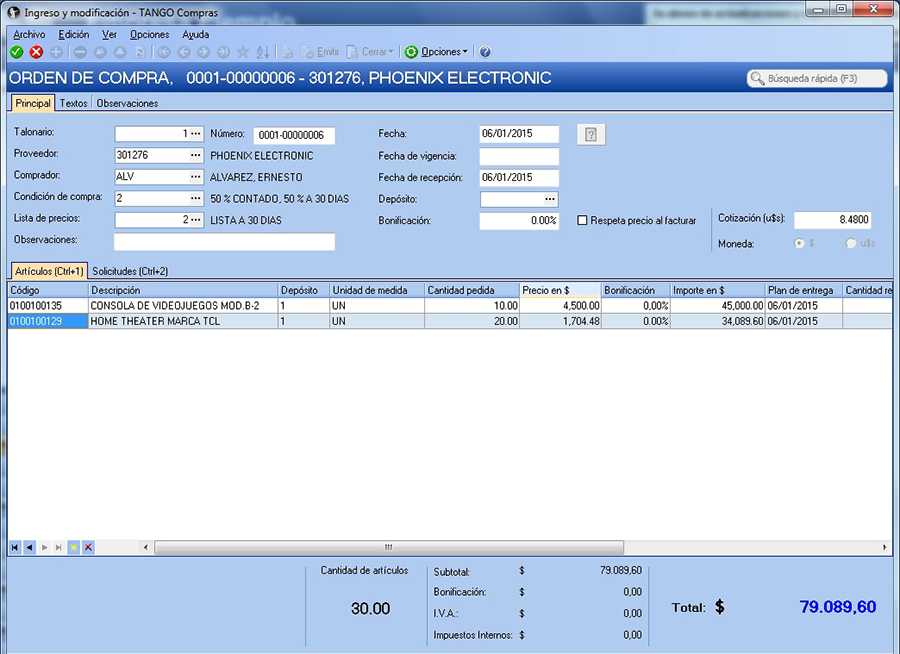Click the grid scrollbar right arrow
Screen dimensions: 900x654
tap(885, 547)
